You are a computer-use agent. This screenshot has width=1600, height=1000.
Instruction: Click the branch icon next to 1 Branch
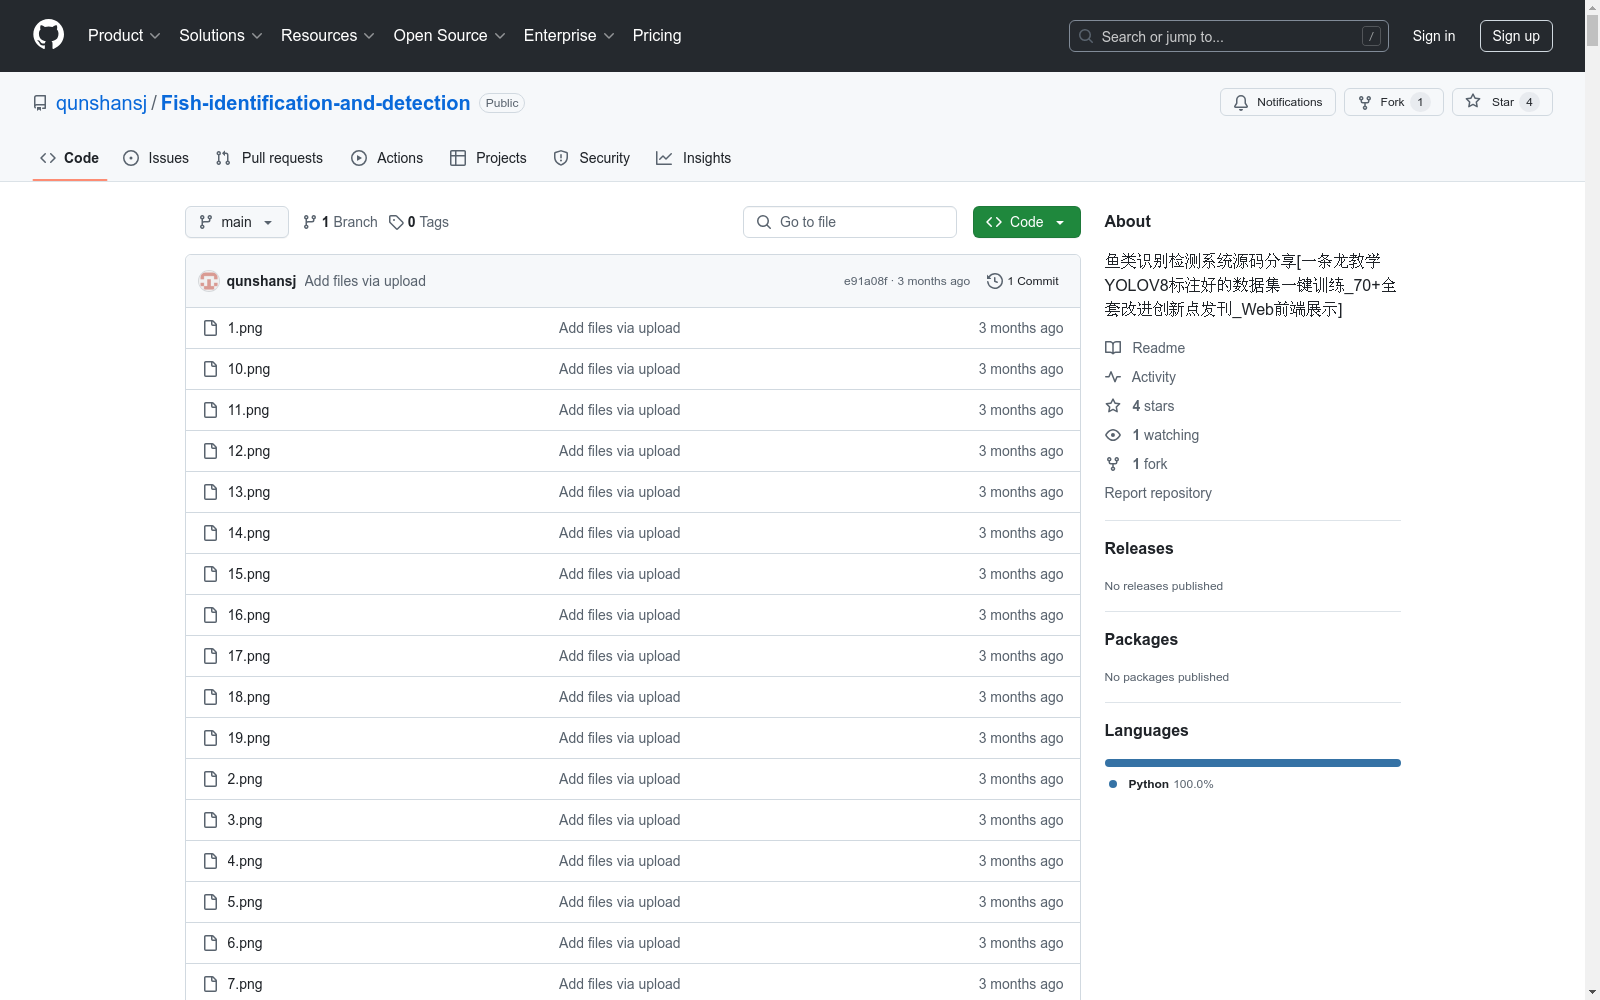click(310, 222)
